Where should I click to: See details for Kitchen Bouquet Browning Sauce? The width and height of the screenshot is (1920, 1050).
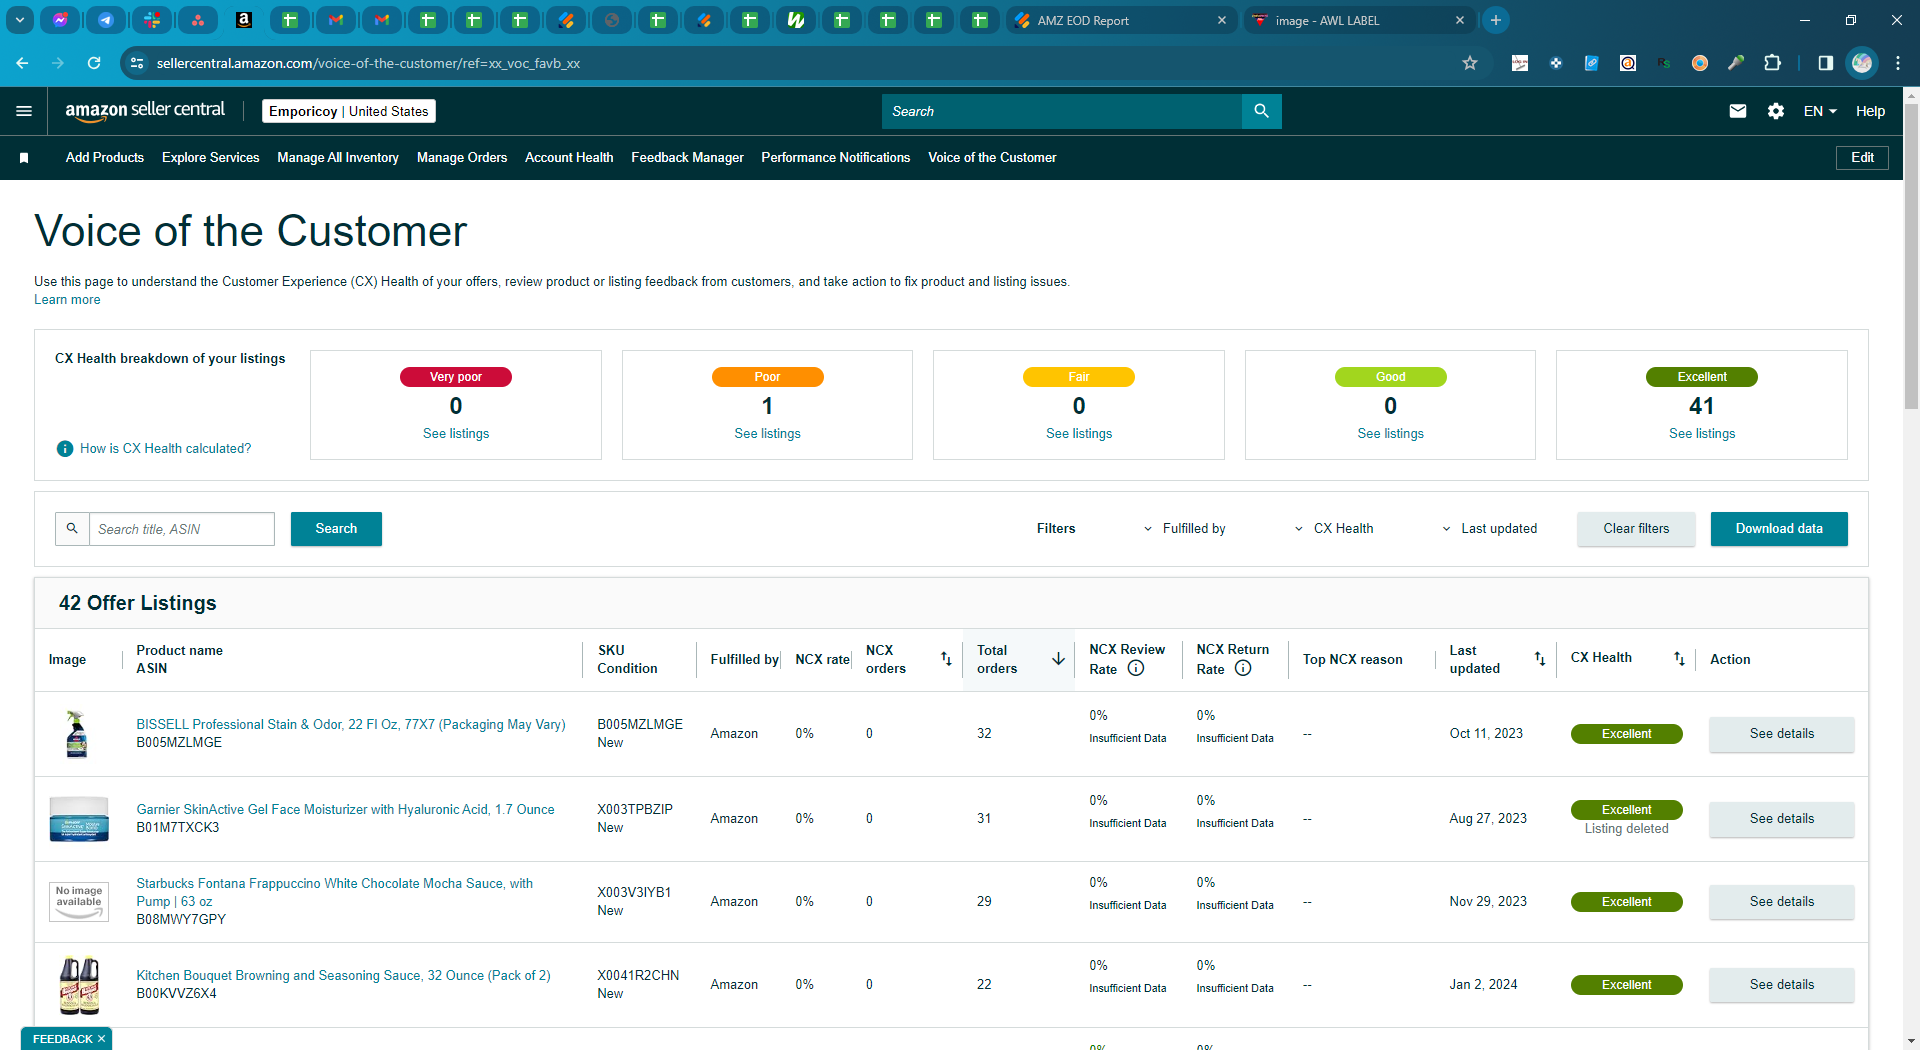coord(1781,985)
